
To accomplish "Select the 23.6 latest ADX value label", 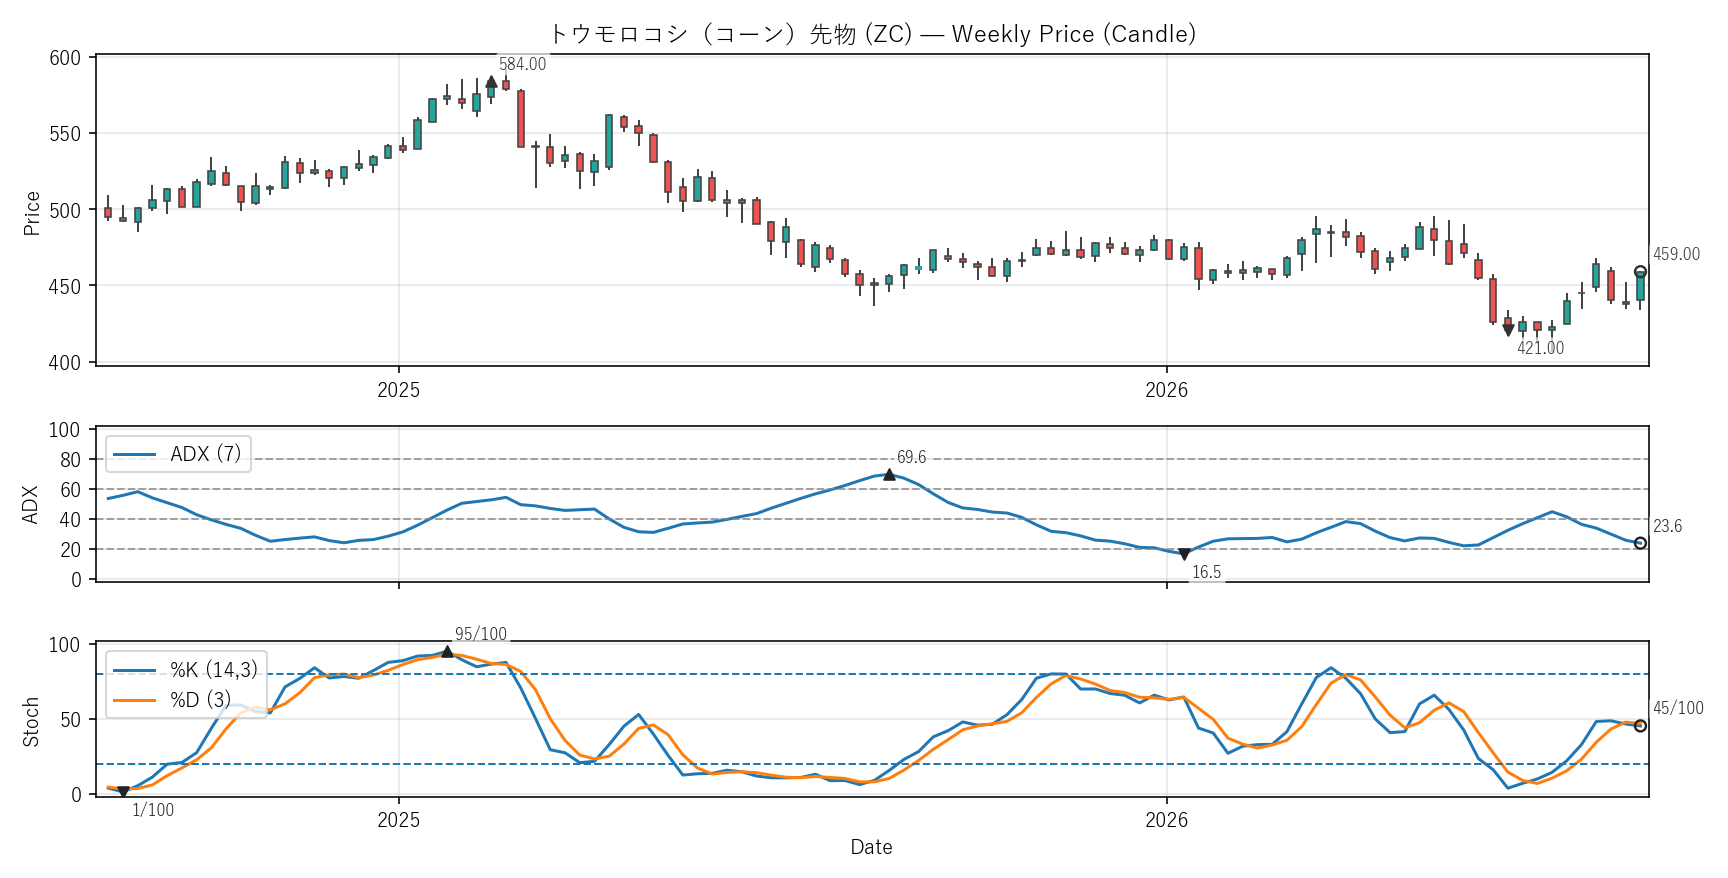I will click(x=1667, y=526).
